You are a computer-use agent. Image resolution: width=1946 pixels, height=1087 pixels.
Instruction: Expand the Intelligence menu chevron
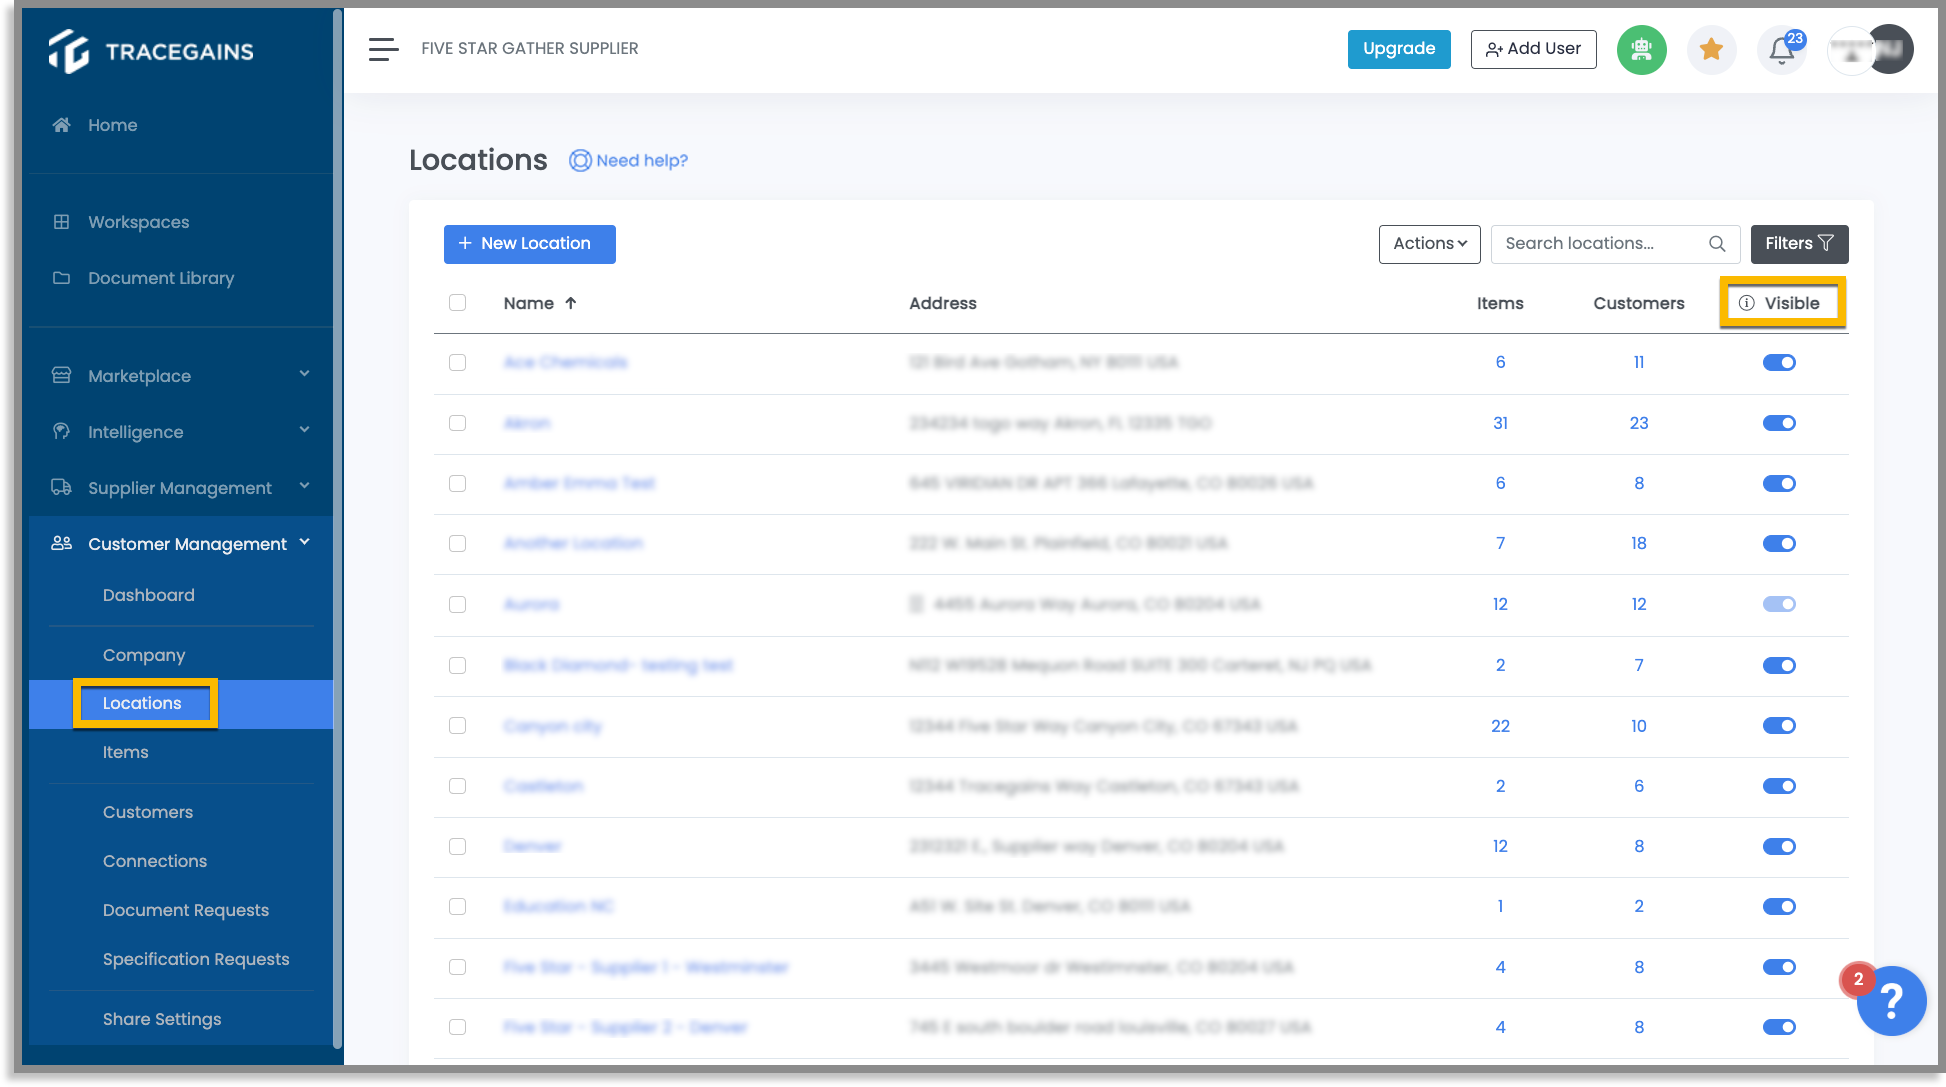click(x=305, y=431)
